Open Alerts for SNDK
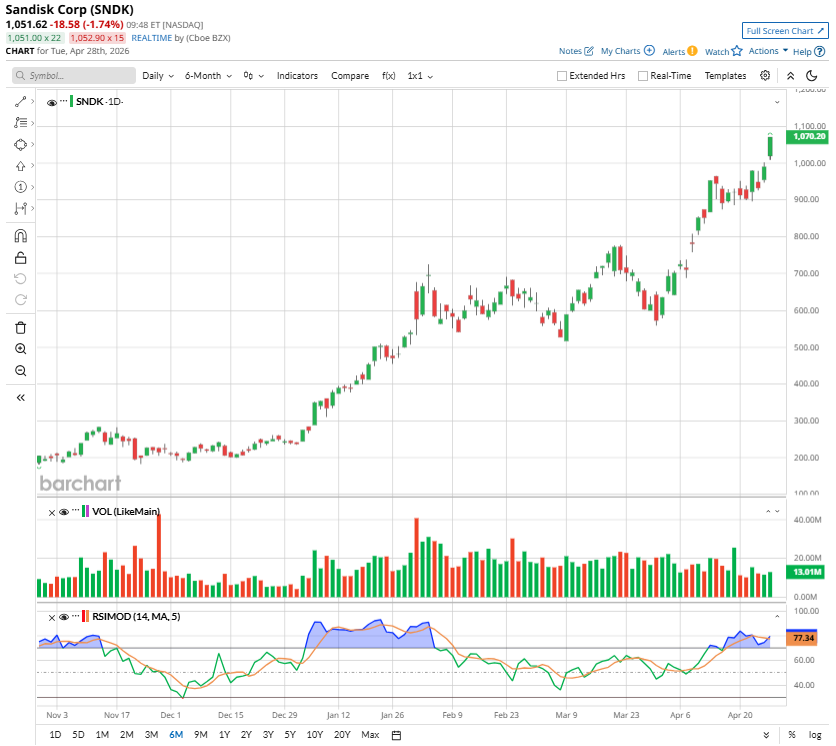The height and width of the screenshot is (746, 836). 680,51
